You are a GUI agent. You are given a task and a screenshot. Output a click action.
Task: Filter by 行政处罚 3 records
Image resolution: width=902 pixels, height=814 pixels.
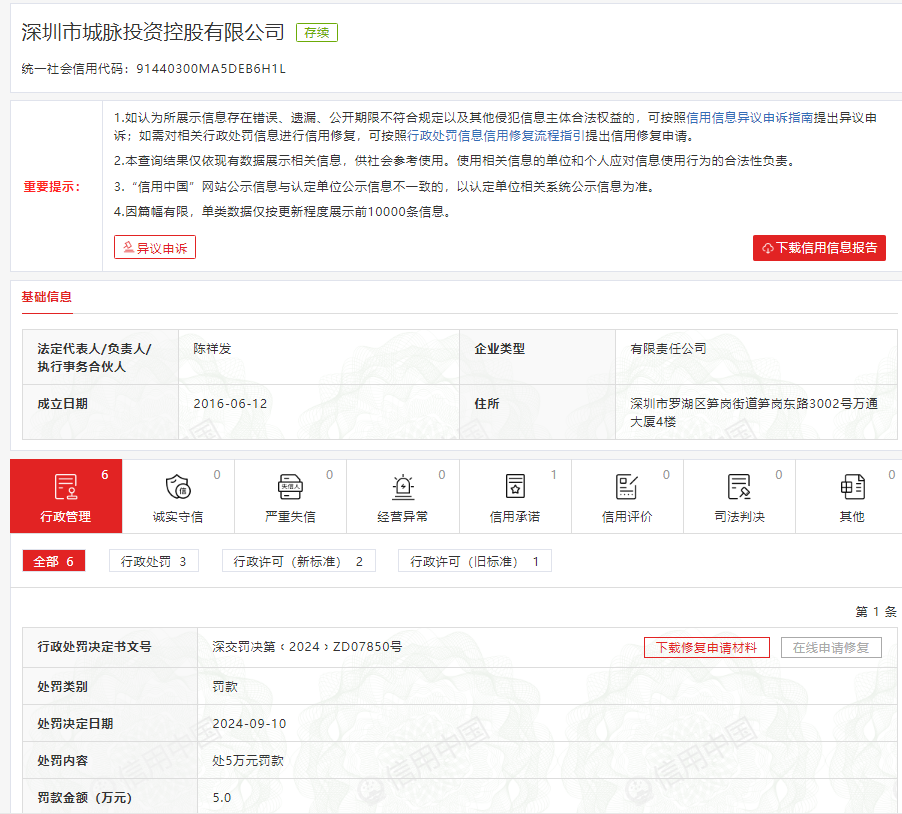click(x=154, y=562)
